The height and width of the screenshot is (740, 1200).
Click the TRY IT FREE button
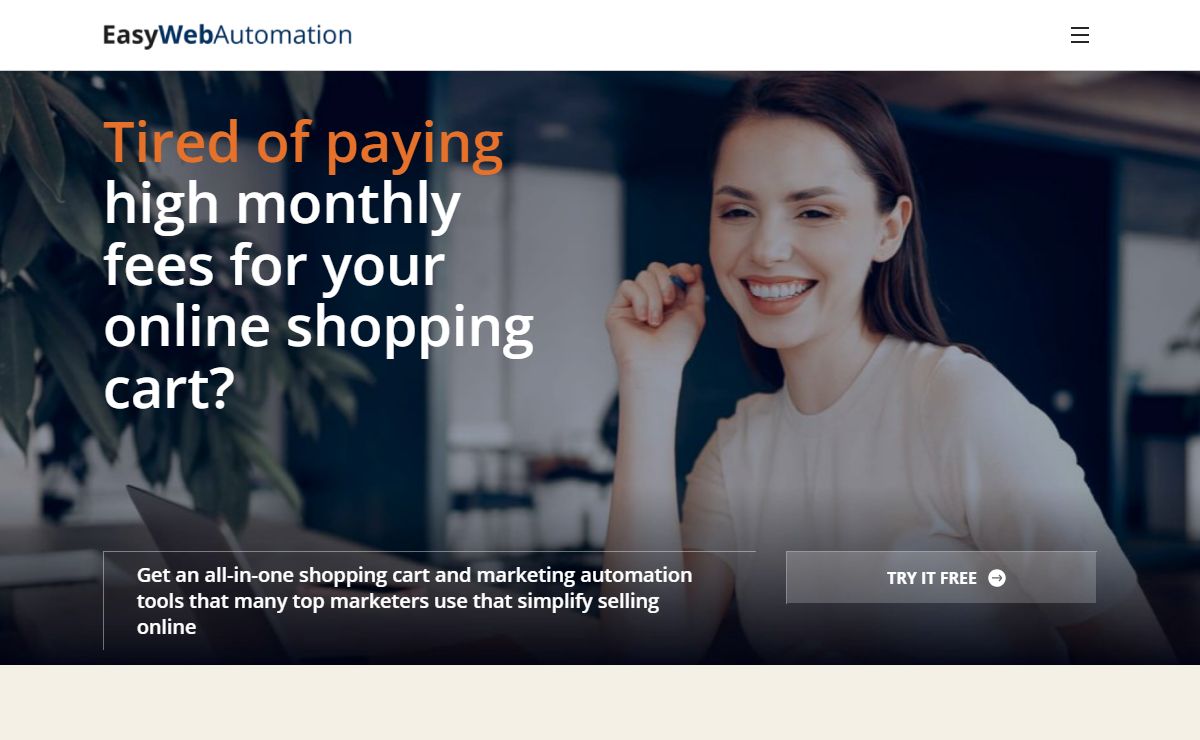(x=941, y=577)
